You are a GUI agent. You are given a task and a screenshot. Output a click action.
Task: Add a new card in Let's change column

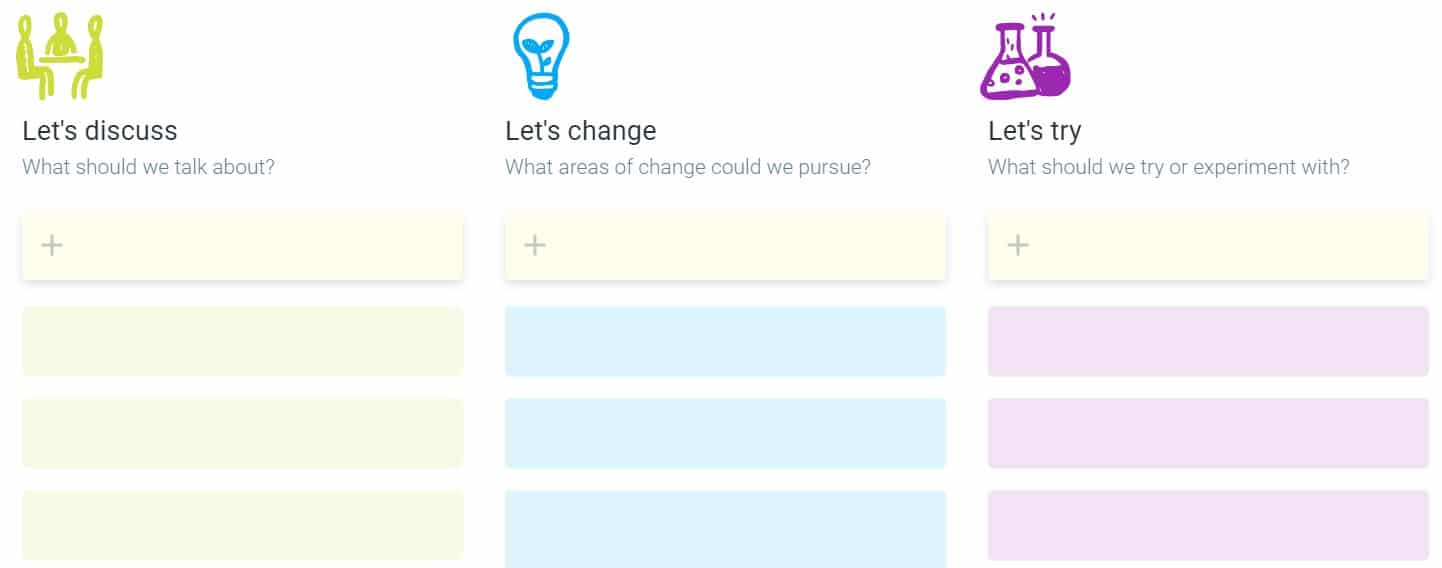click(x=725, y=246)
